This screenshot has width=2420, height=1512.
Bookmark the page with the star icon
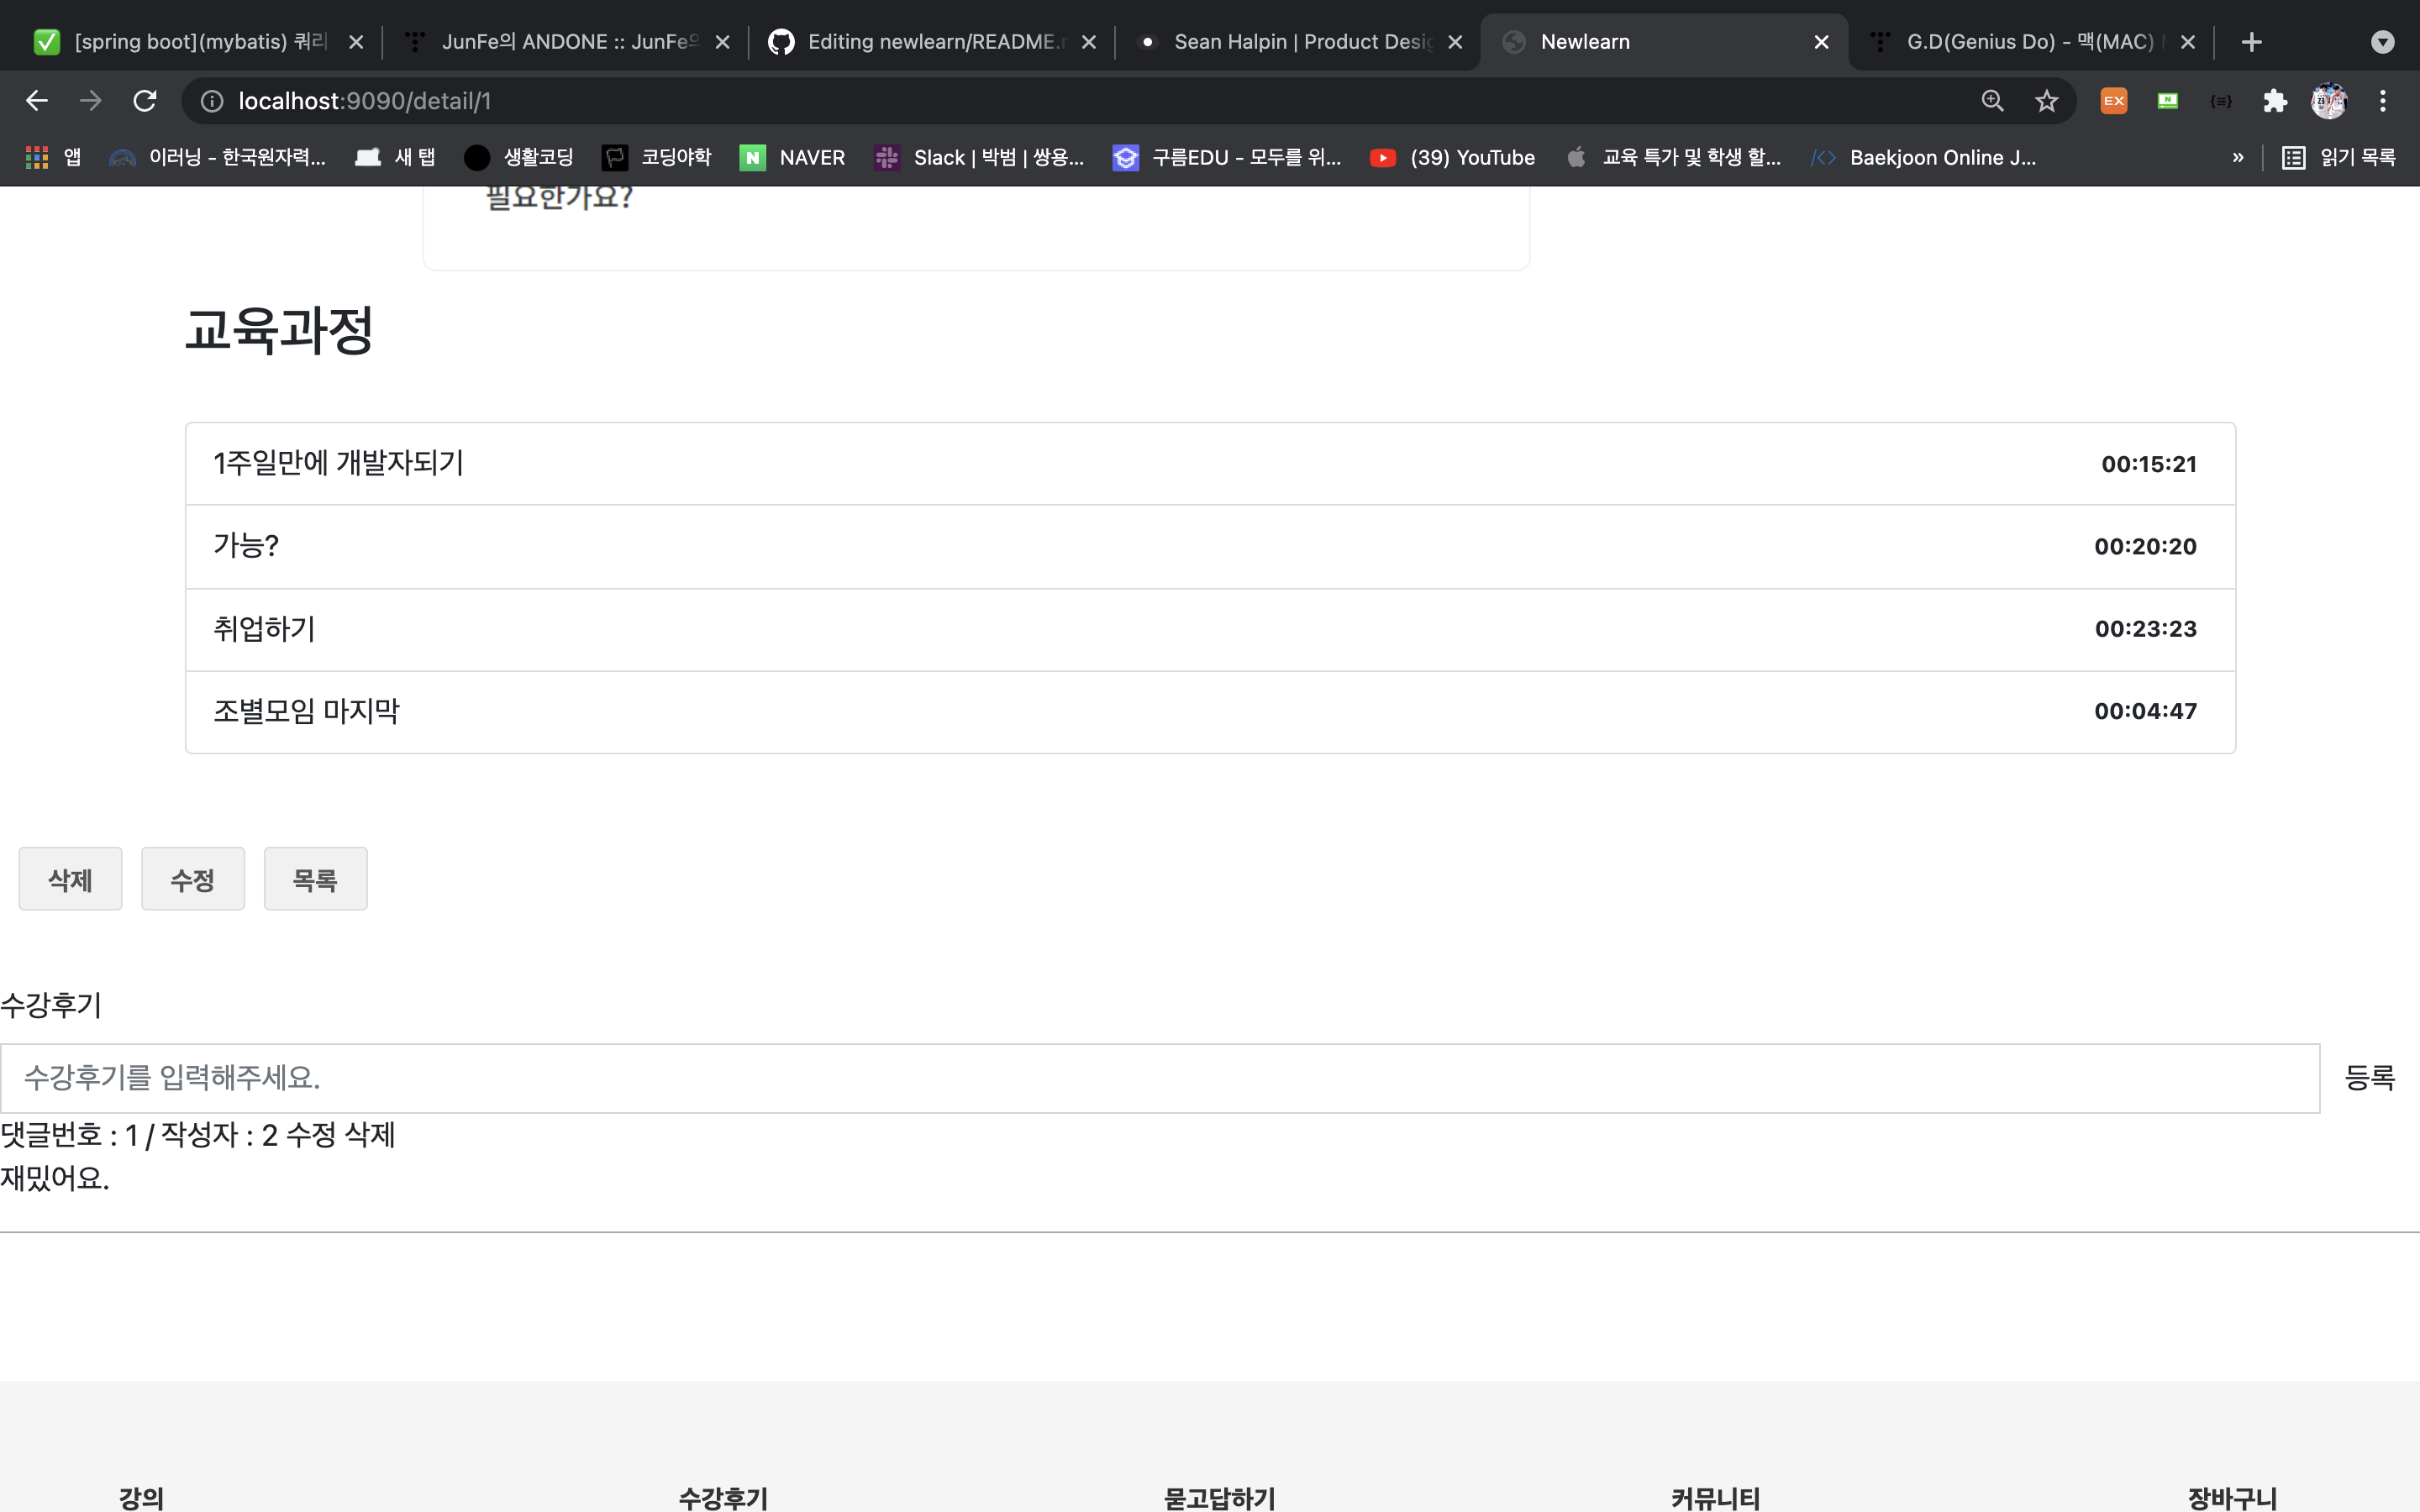tap(2046, 100)
